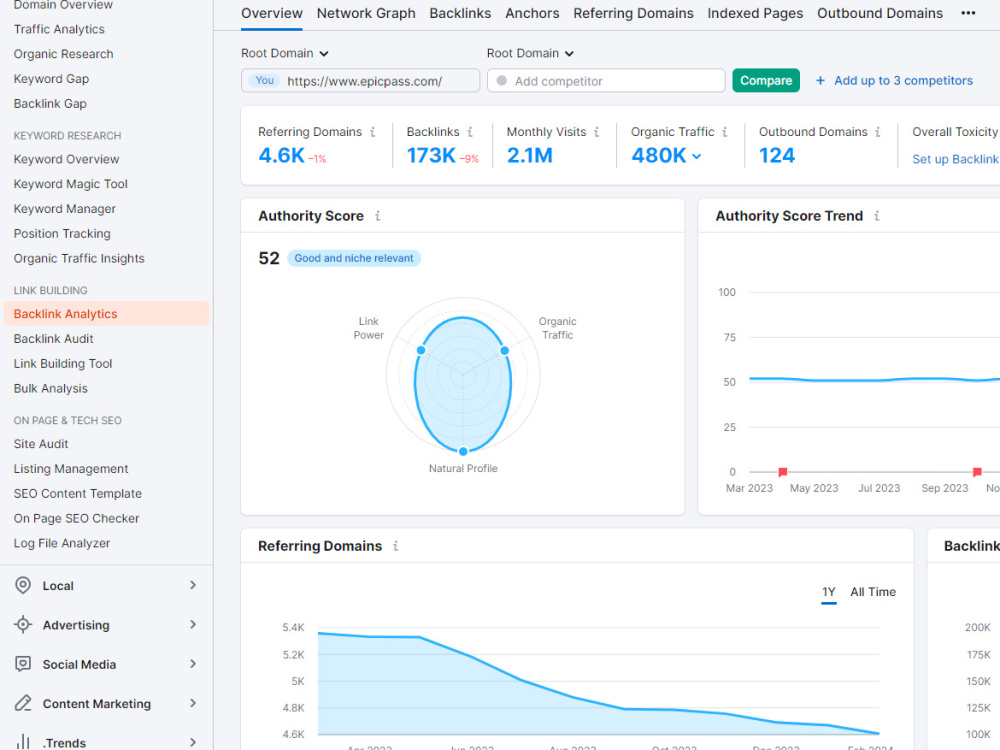The width and height of the screenshot is (1000, 750).
Task: Open the first Root Domain dropdown
Action: tap(284, 53)
